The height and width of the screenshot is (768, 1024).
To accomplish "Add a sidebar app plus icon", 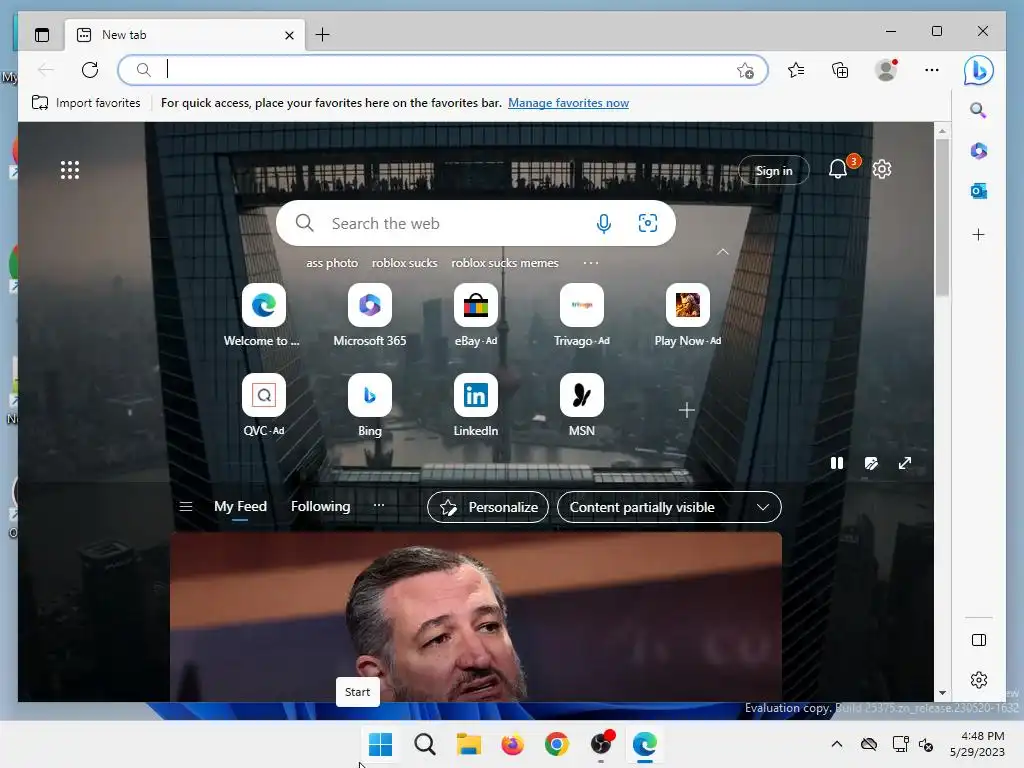I will click(x=978, y=234).
